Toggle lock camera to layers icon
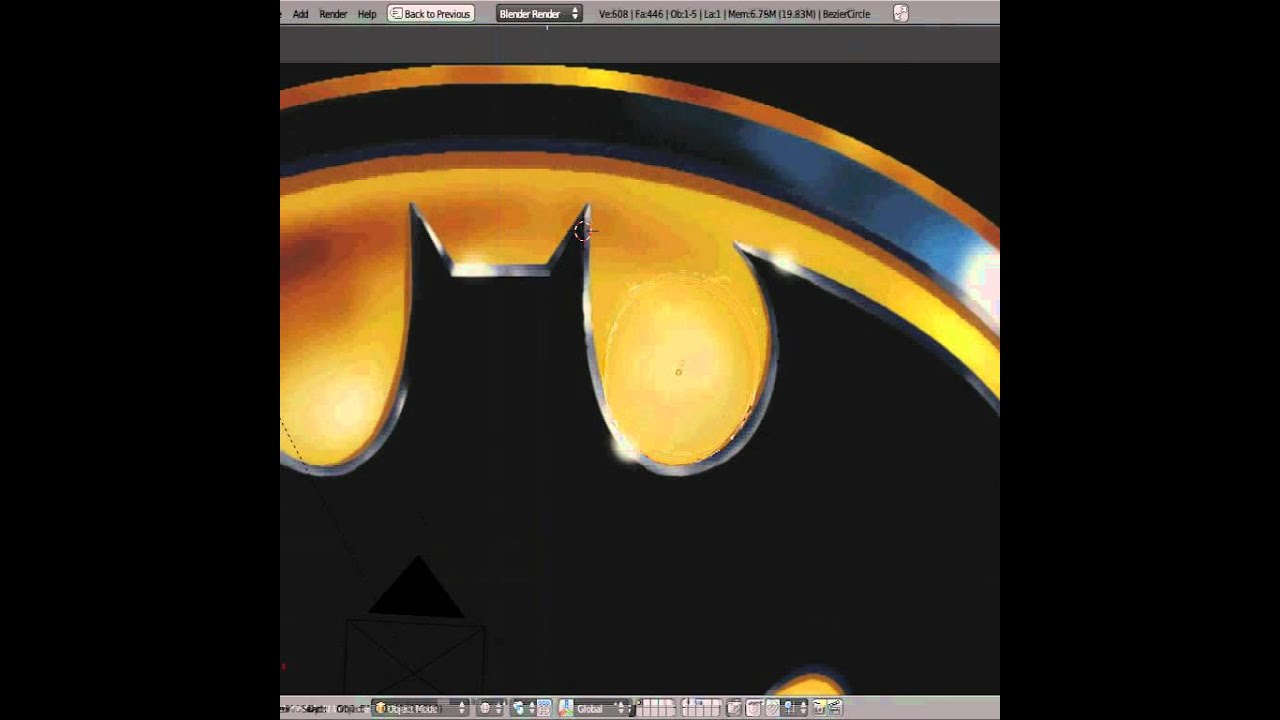 (x=734, y=708)
